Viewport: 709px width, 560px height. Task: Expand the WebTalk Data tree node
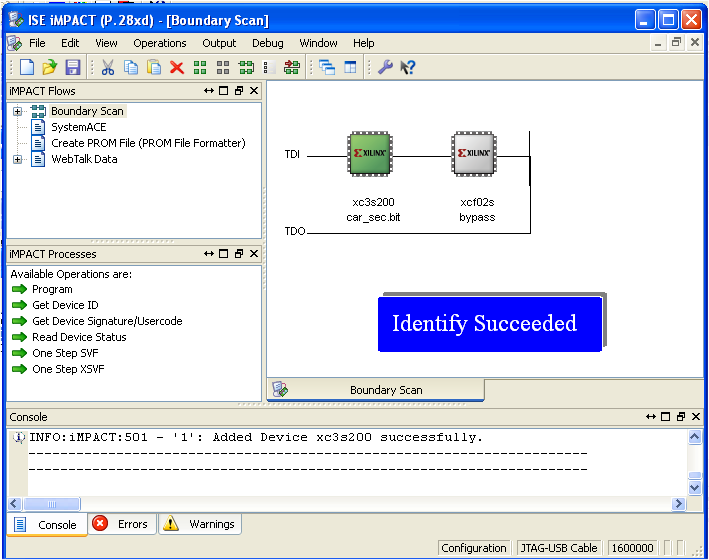pyautogui.click(x=17, y=159)
